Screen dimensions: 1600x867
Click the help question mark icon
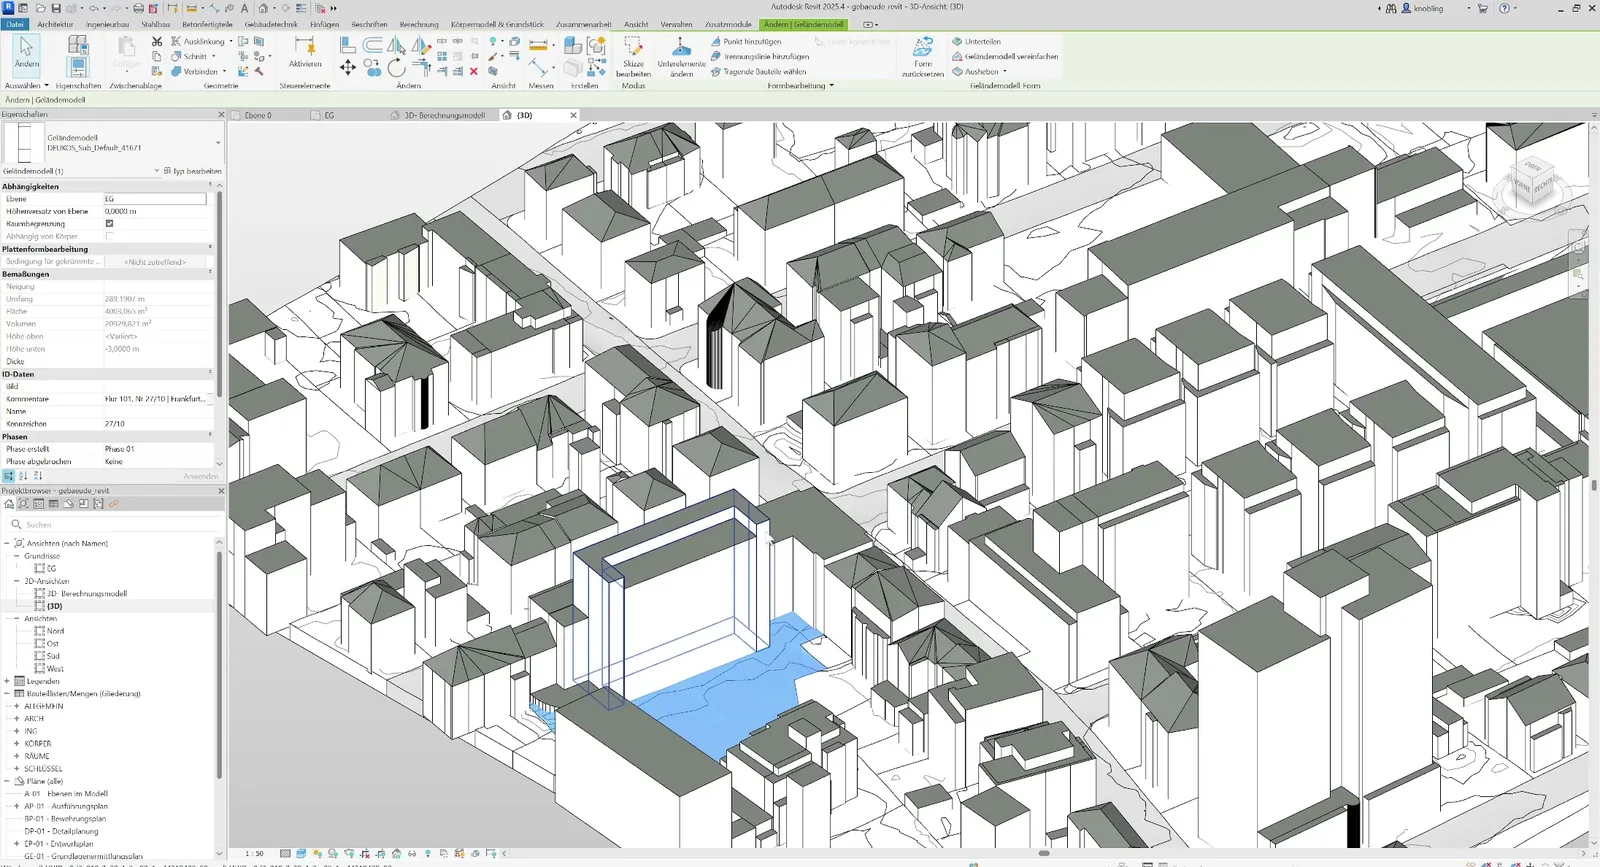click(x=1504, y=8)
